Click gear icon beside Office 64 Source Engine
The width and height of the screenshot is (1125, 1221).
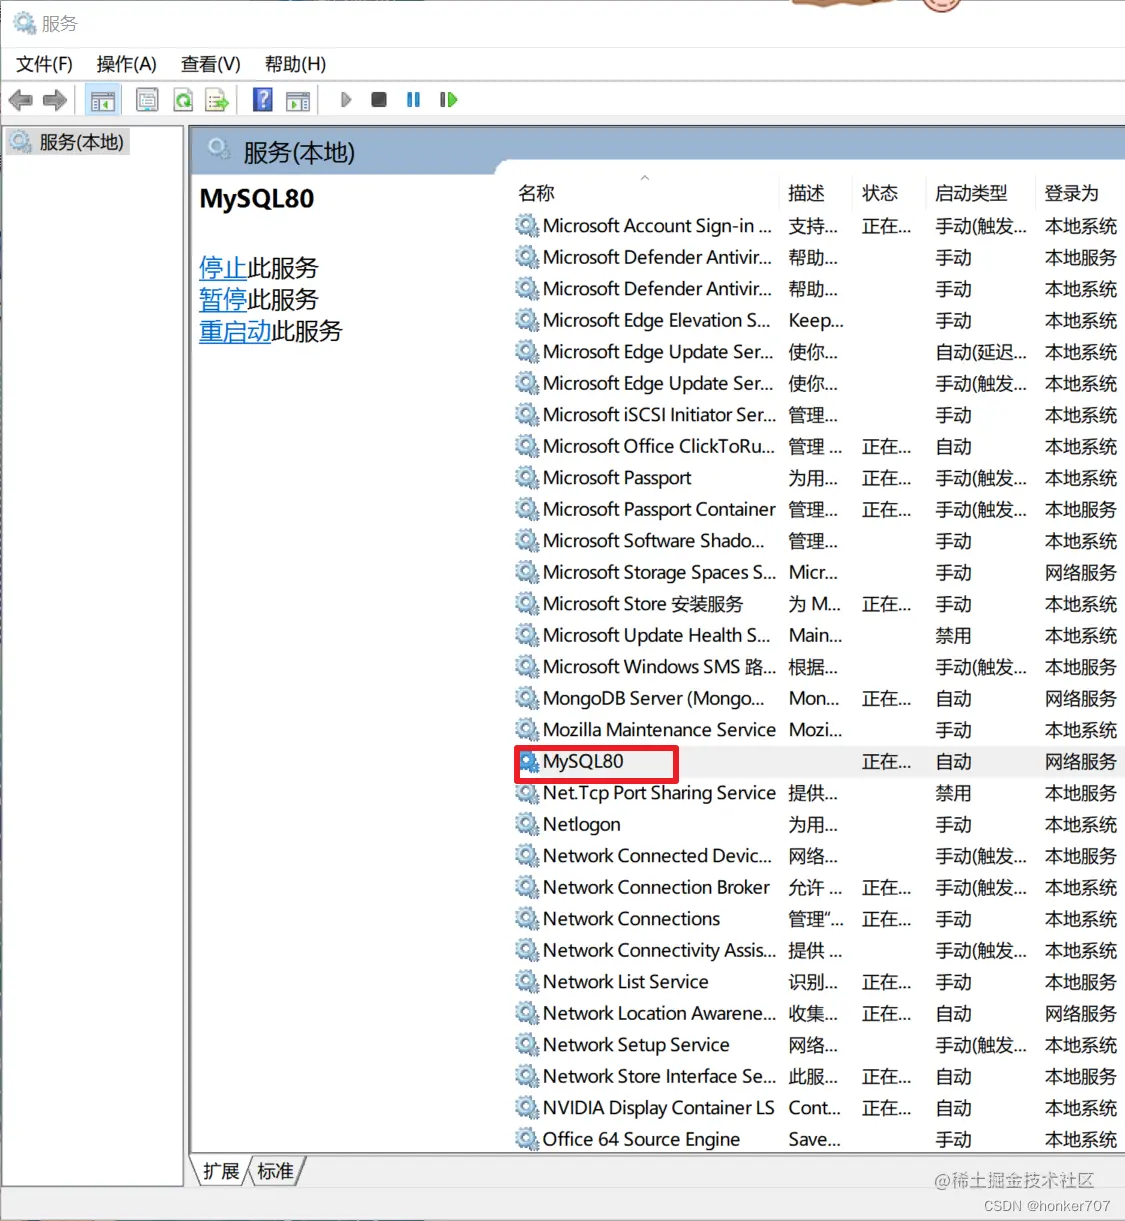click(528, 1139)
